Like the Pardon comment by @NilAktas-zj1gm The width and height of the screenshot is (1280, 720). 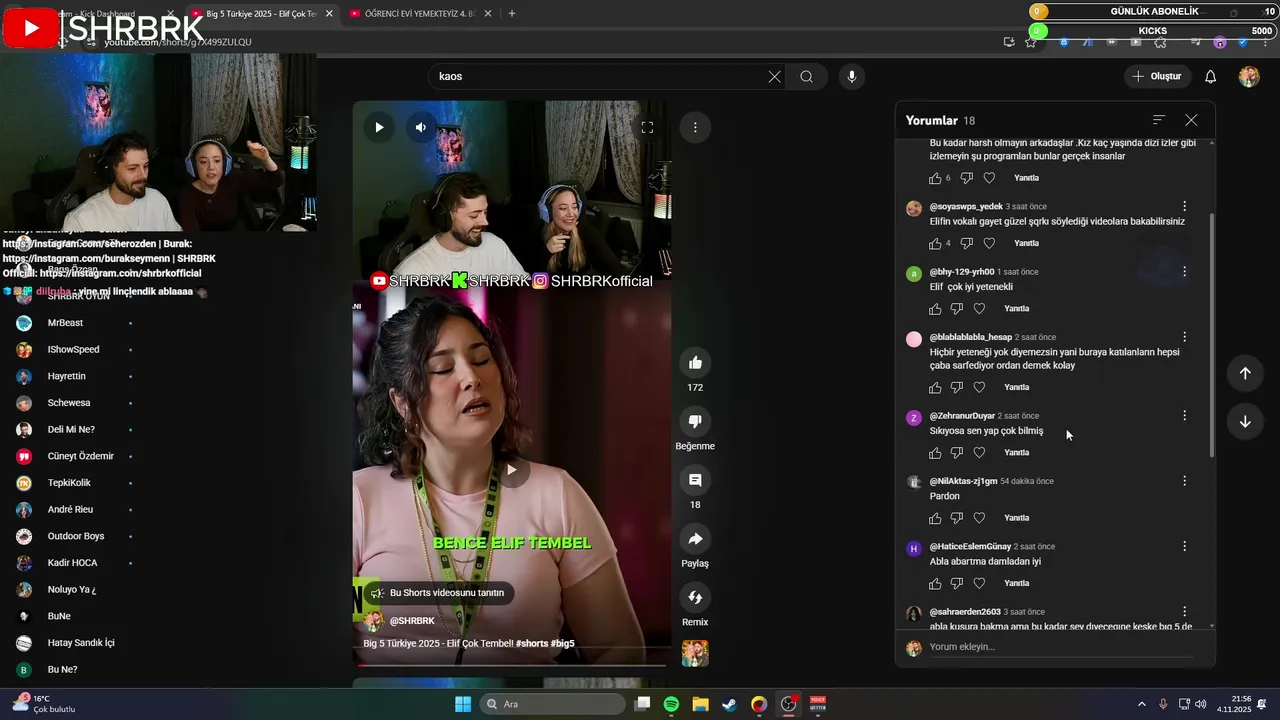coord(935,518)
